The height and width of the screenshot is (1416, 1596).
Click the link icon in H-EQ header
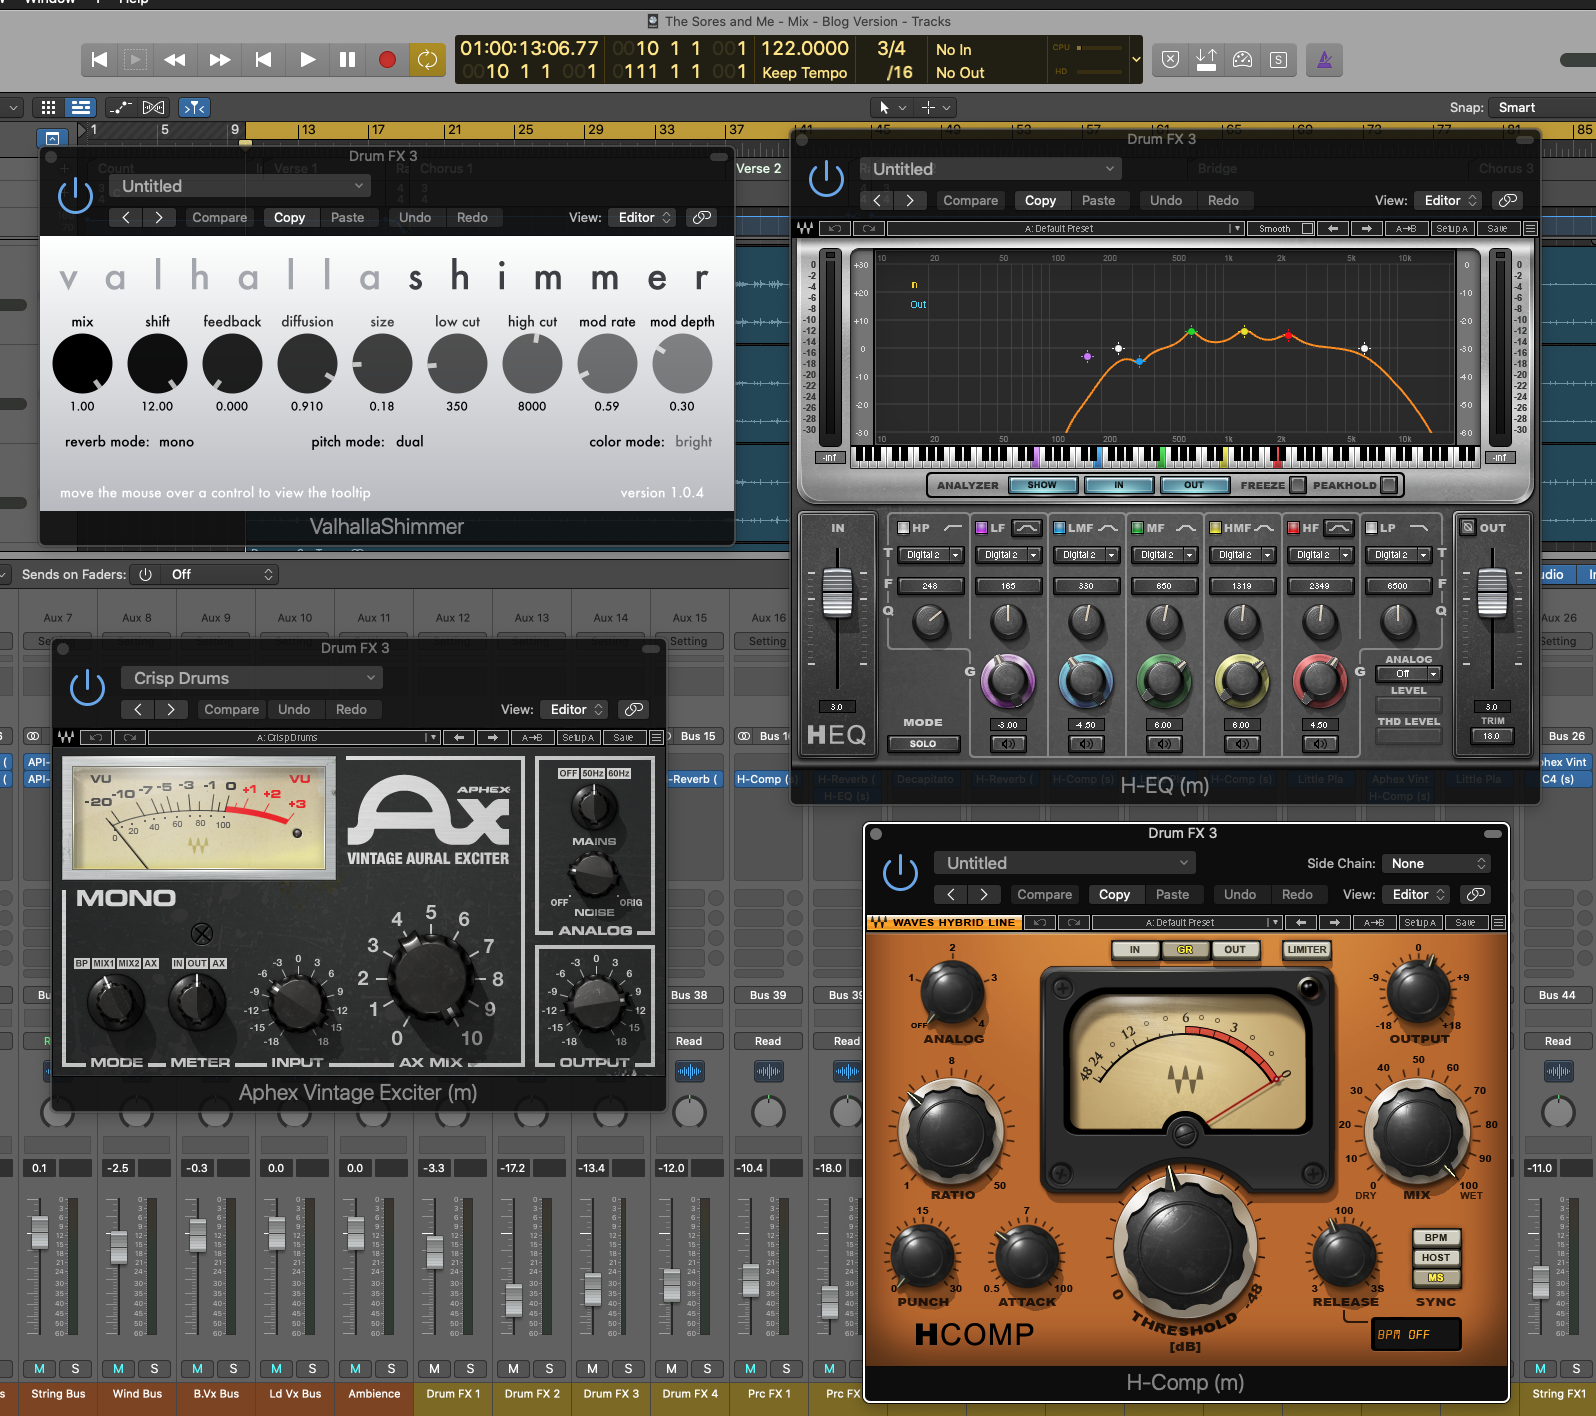1507,200
